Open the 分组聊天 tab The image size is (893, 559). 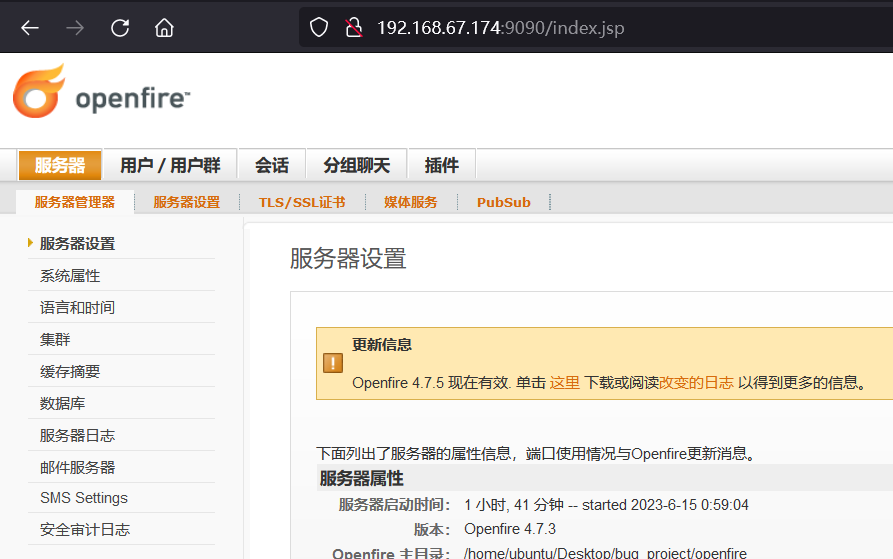point(356,165)
